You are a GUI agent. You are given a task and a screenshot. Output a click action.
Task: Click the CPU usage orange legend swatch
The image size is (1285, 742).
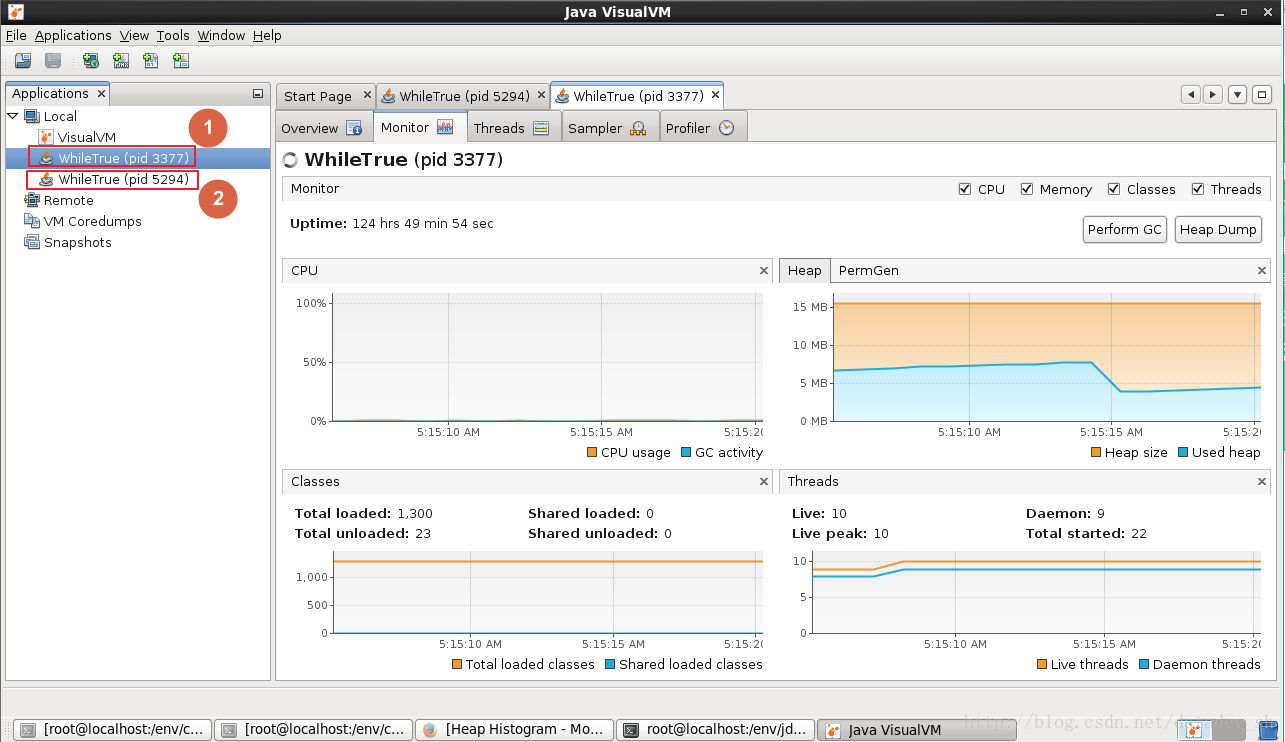coord(592,452)
